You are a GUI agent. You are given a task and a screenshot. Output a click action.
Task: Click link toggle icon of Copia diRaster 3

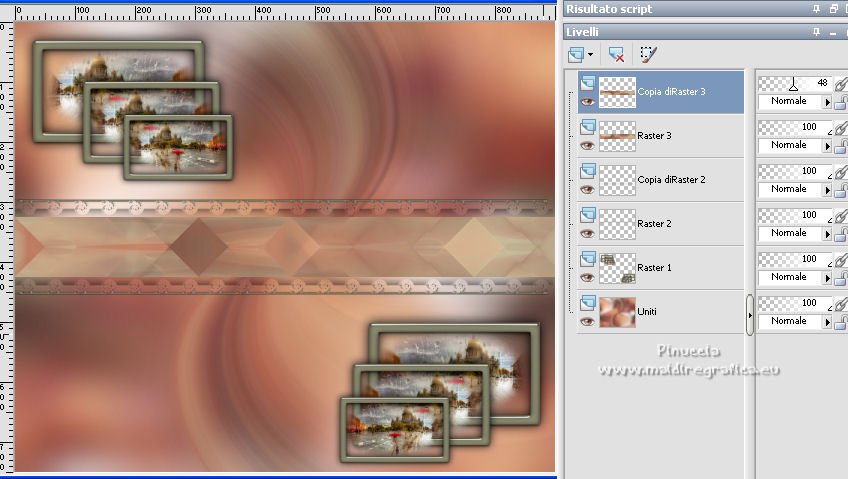[x=840, y=84]
